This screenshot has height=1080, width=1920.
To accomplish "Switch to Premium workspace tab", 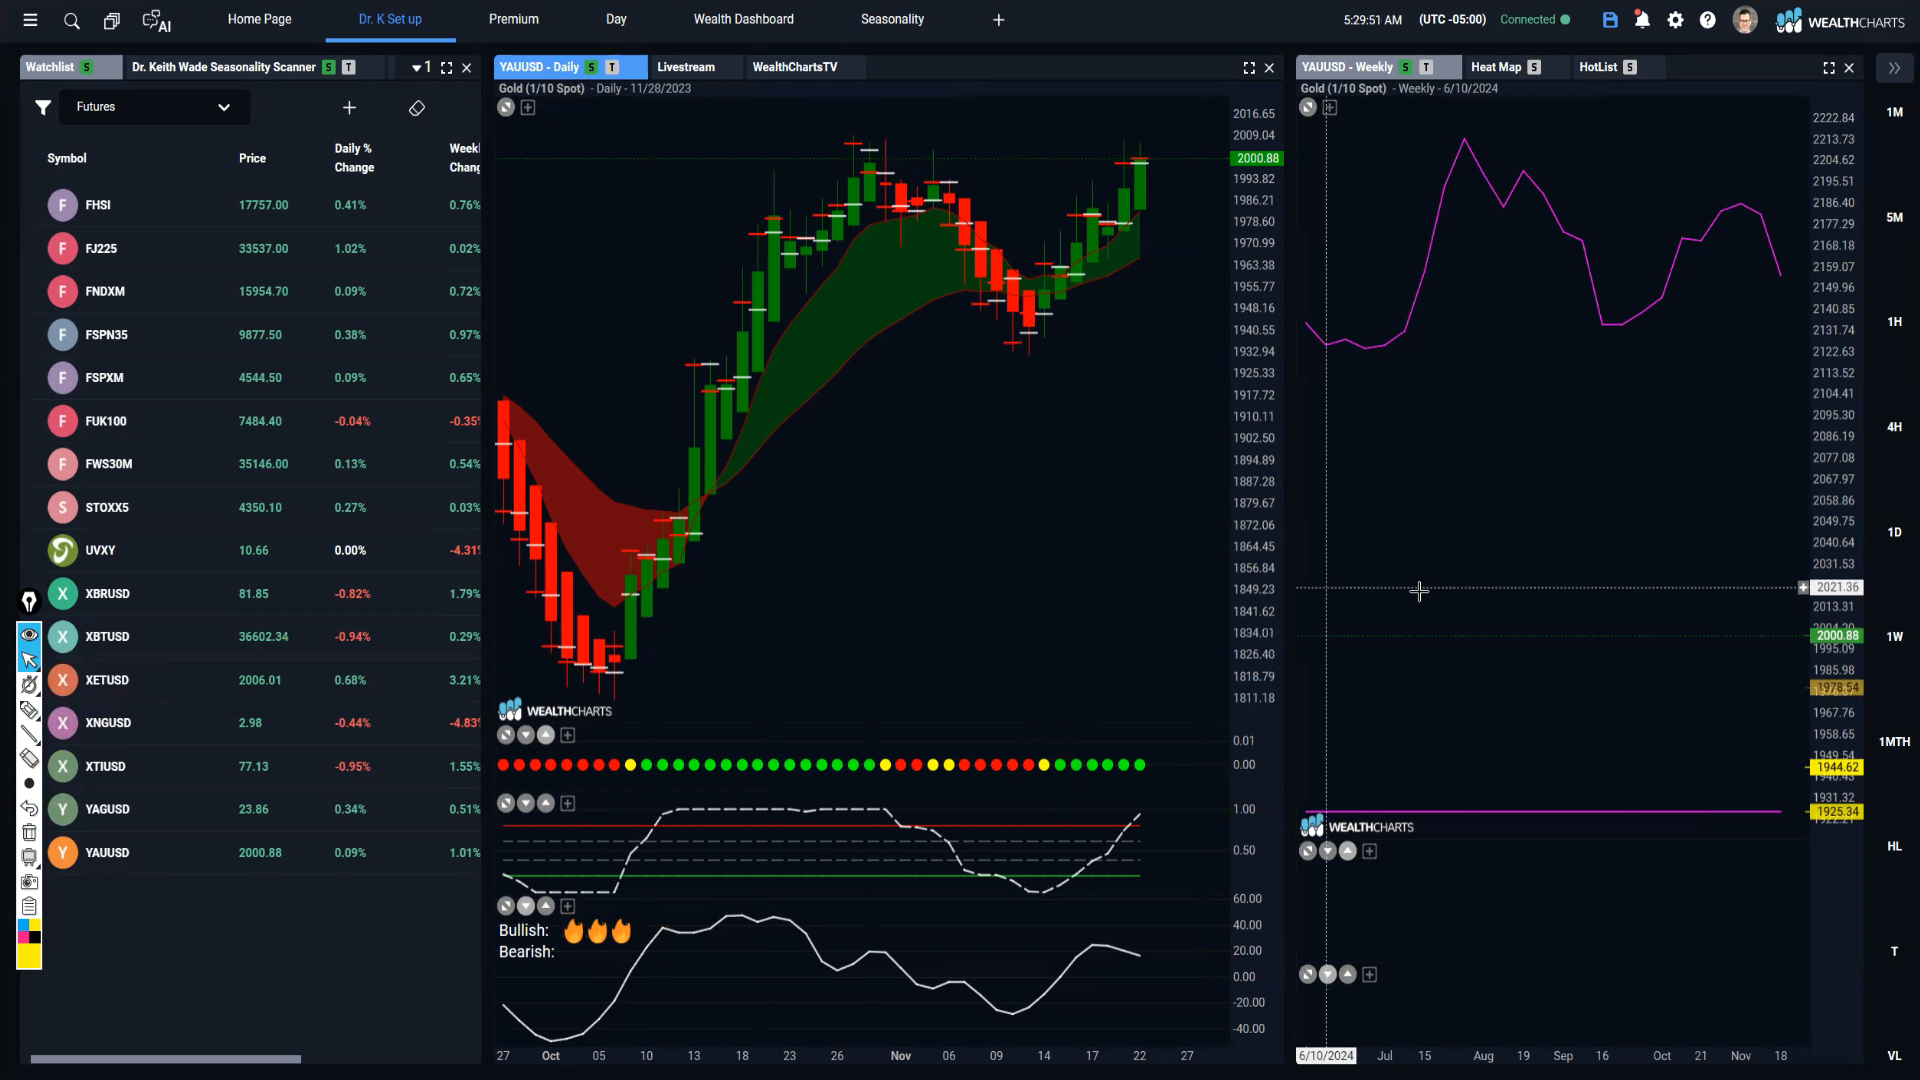I will pos(513,19).
